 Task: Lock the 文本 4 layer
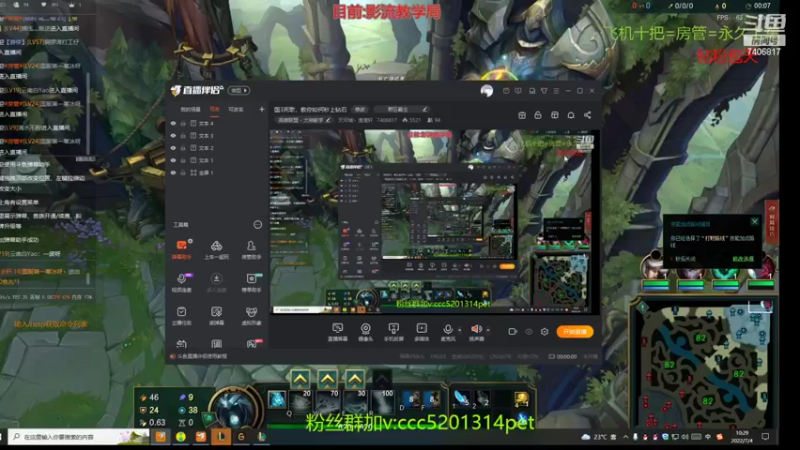[183, 123]
